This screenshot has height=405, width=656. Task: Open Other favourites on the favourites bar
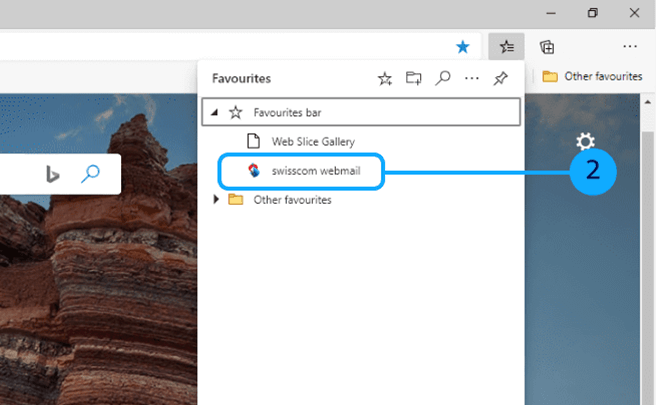(592, 76)
